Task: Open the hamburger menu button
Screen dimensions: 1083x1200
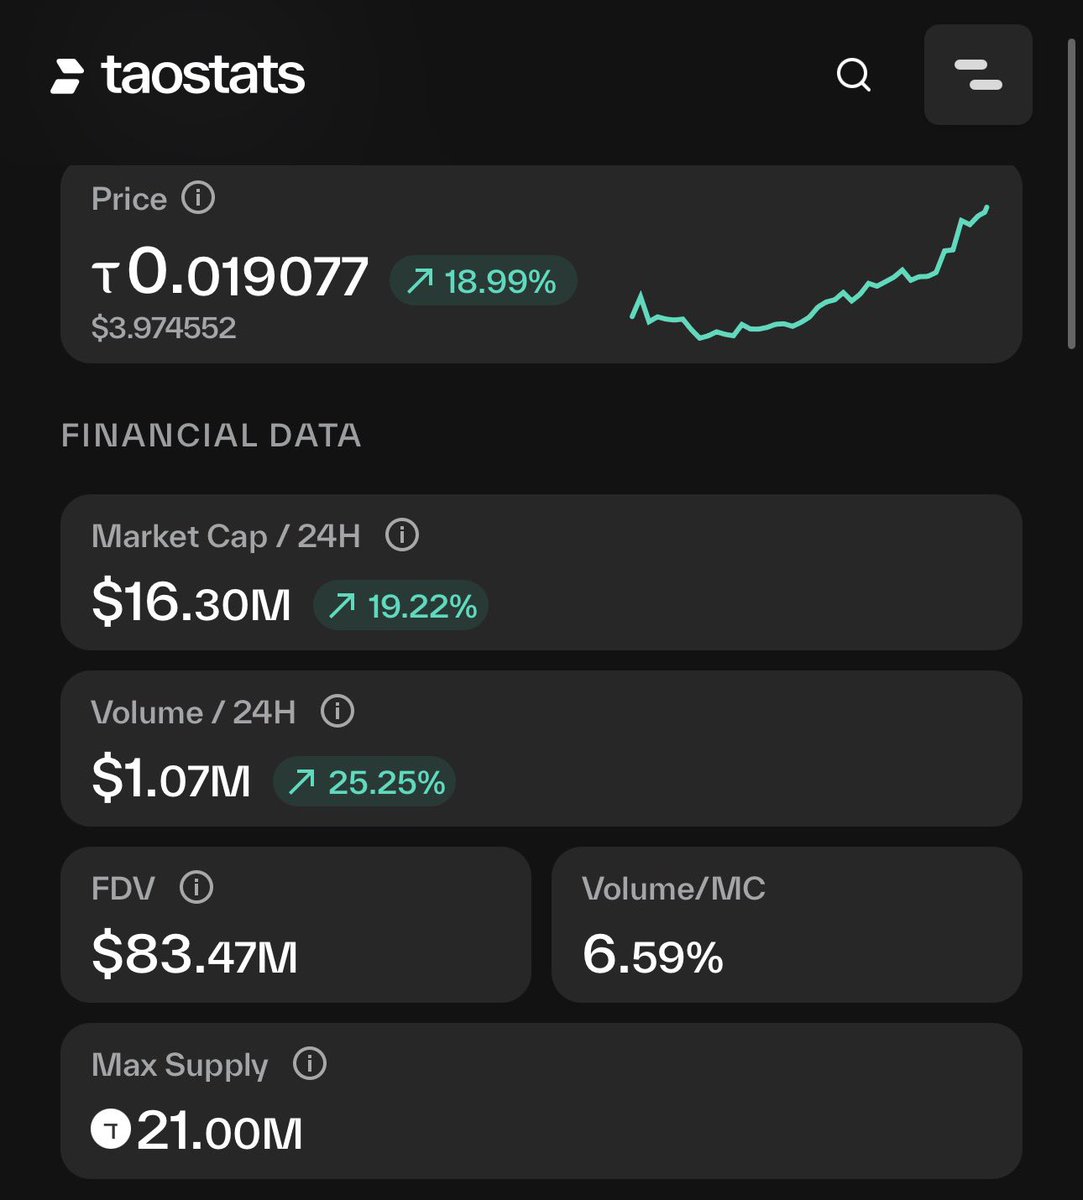Action: [978, 75]
